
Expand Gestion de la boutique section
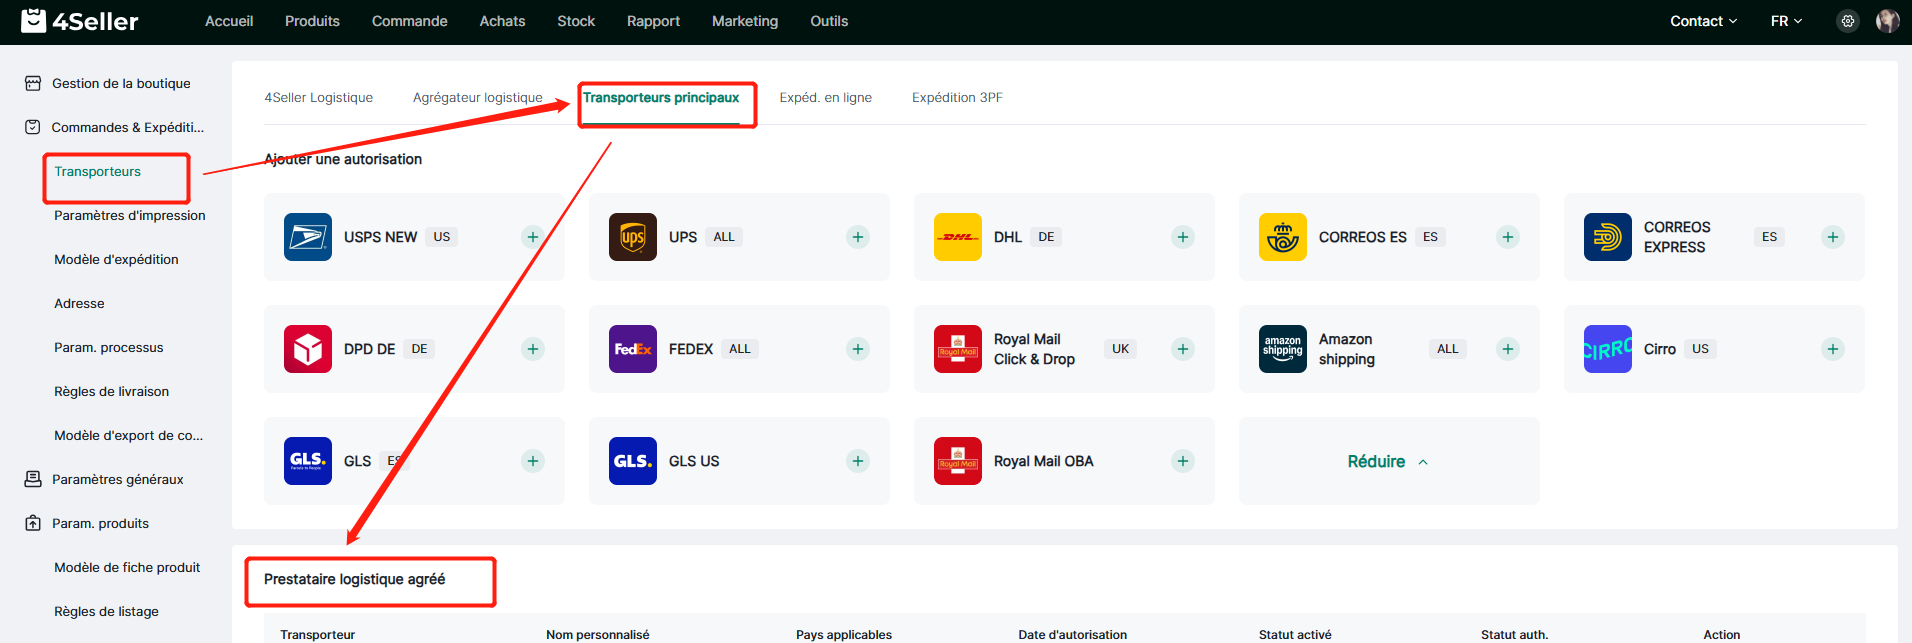click(120, 84)
